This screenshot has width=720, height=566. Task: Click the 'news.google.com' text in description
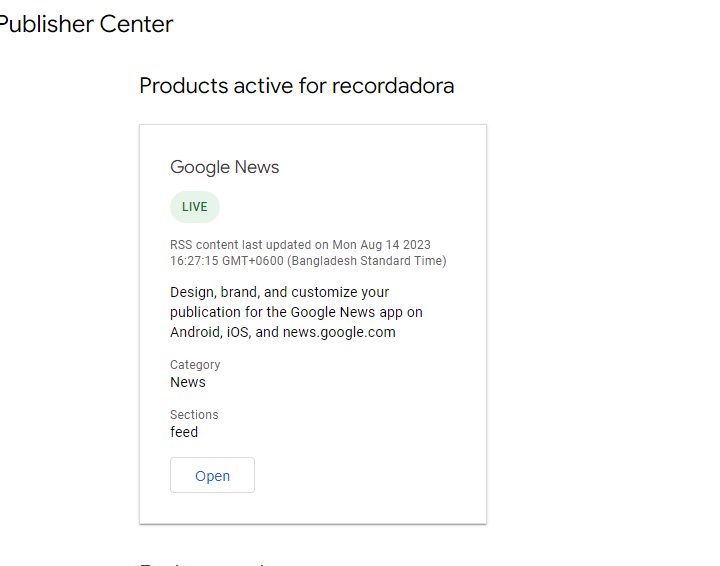339,332
